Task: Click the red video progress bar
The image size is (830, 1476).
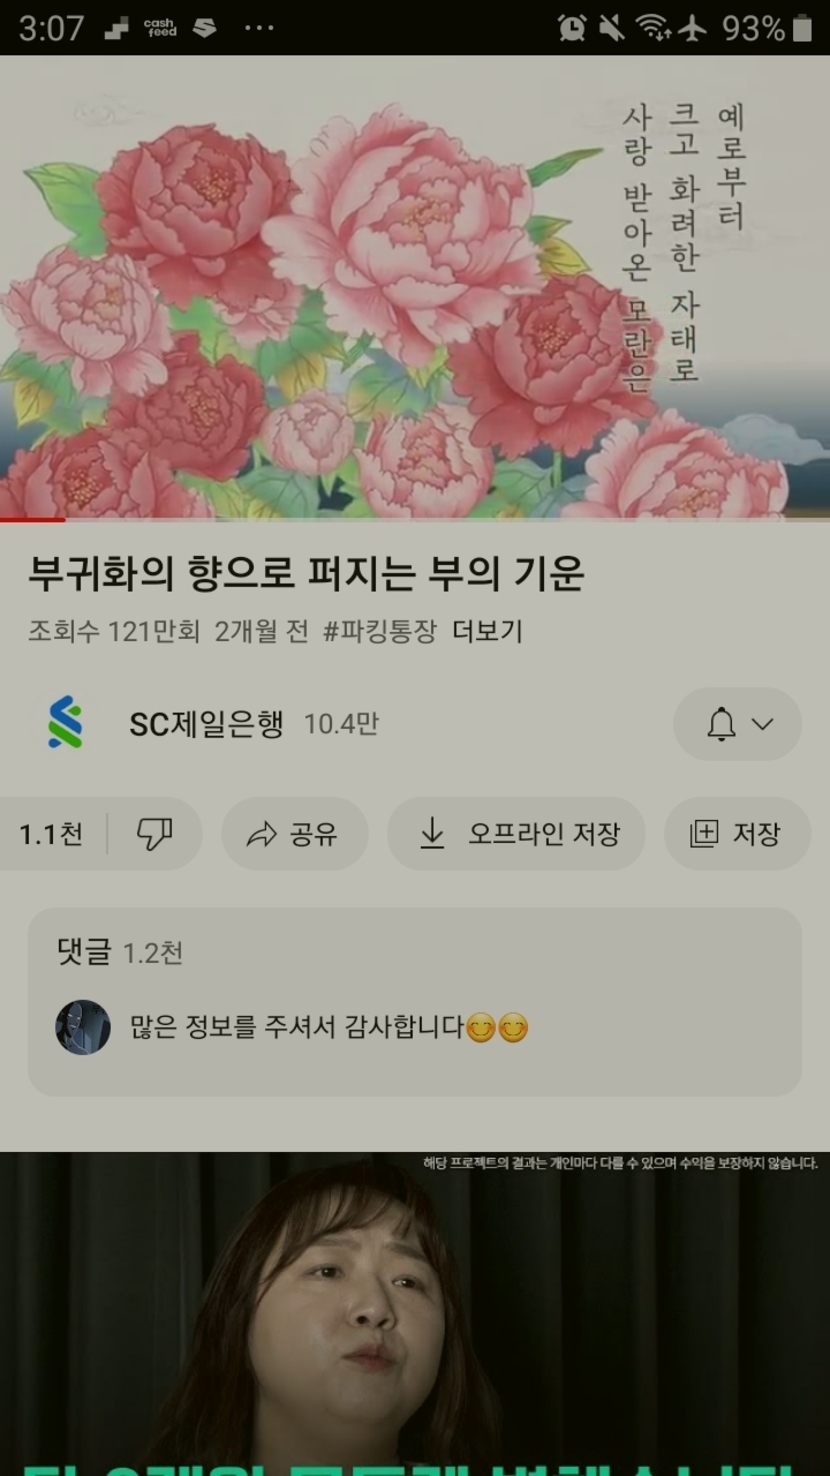Action: click(x=32, y=519)
